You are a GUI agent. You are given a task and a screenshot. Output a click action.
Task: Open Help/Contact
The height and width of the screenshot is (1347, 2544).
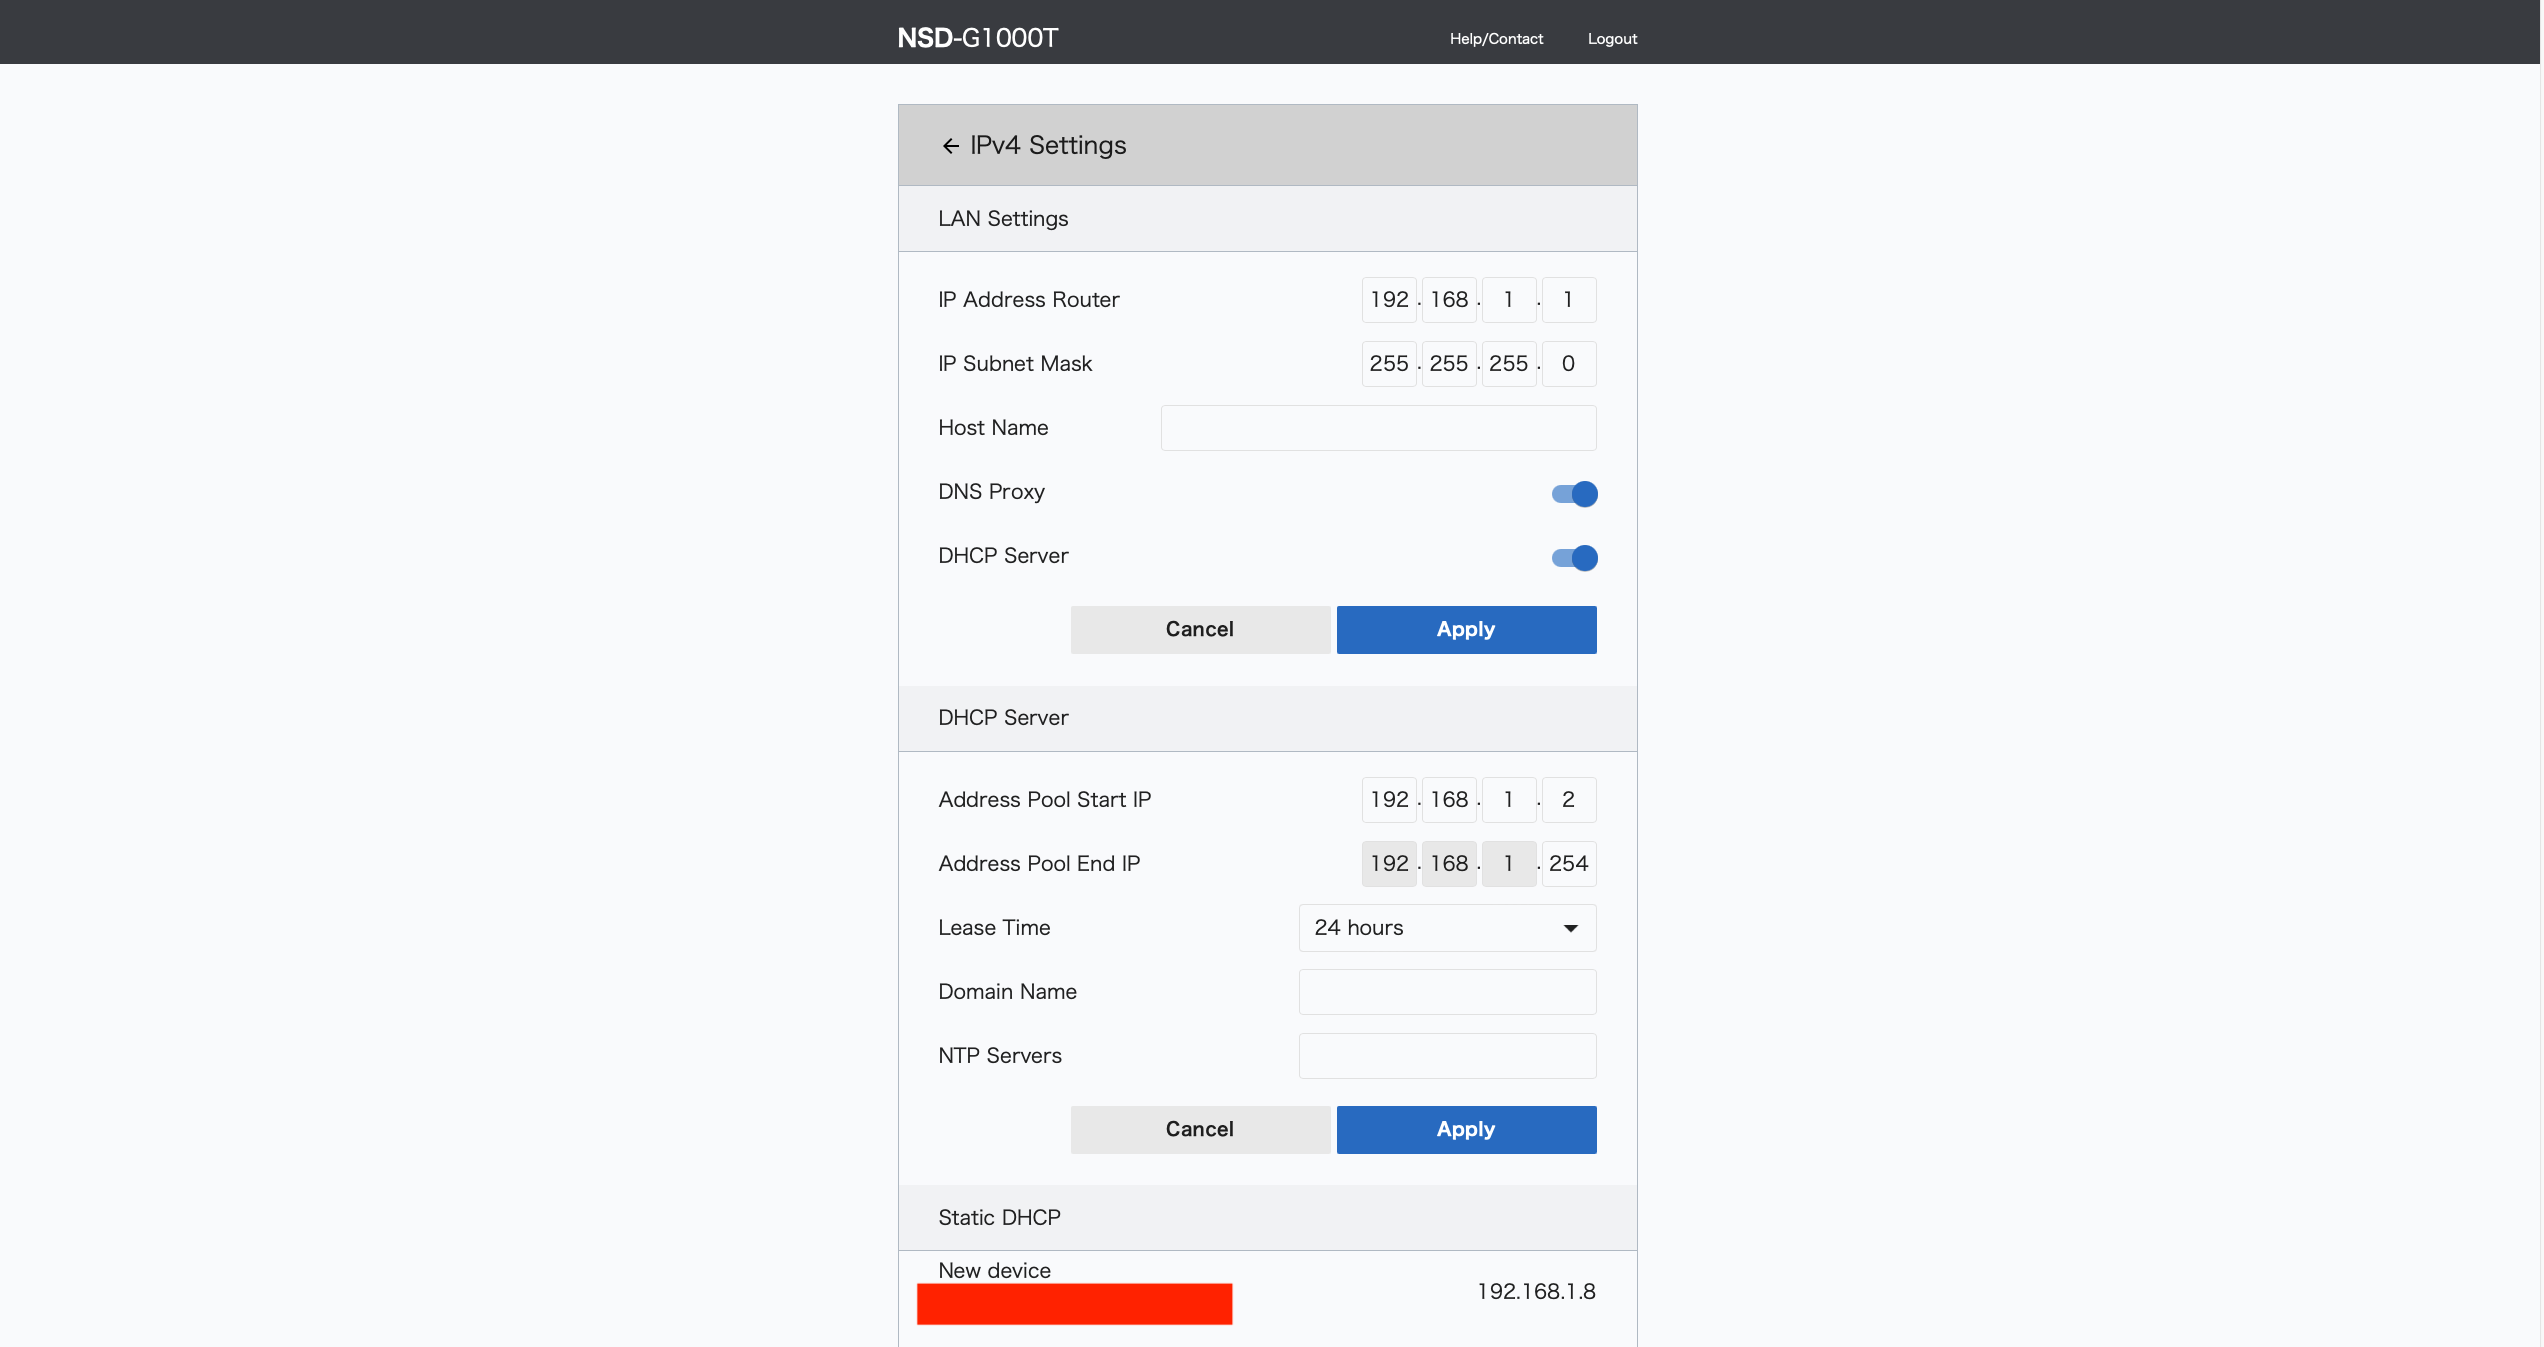coord(1495,39)
